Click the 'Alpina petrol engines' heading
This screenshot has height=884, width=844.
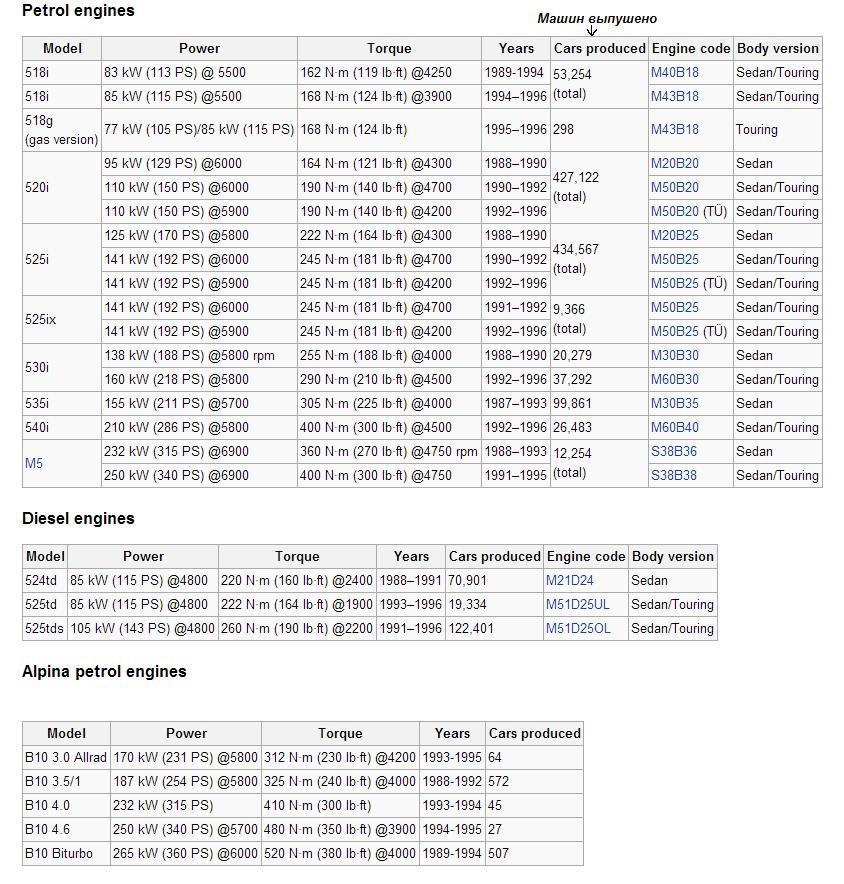pos(104,671)
